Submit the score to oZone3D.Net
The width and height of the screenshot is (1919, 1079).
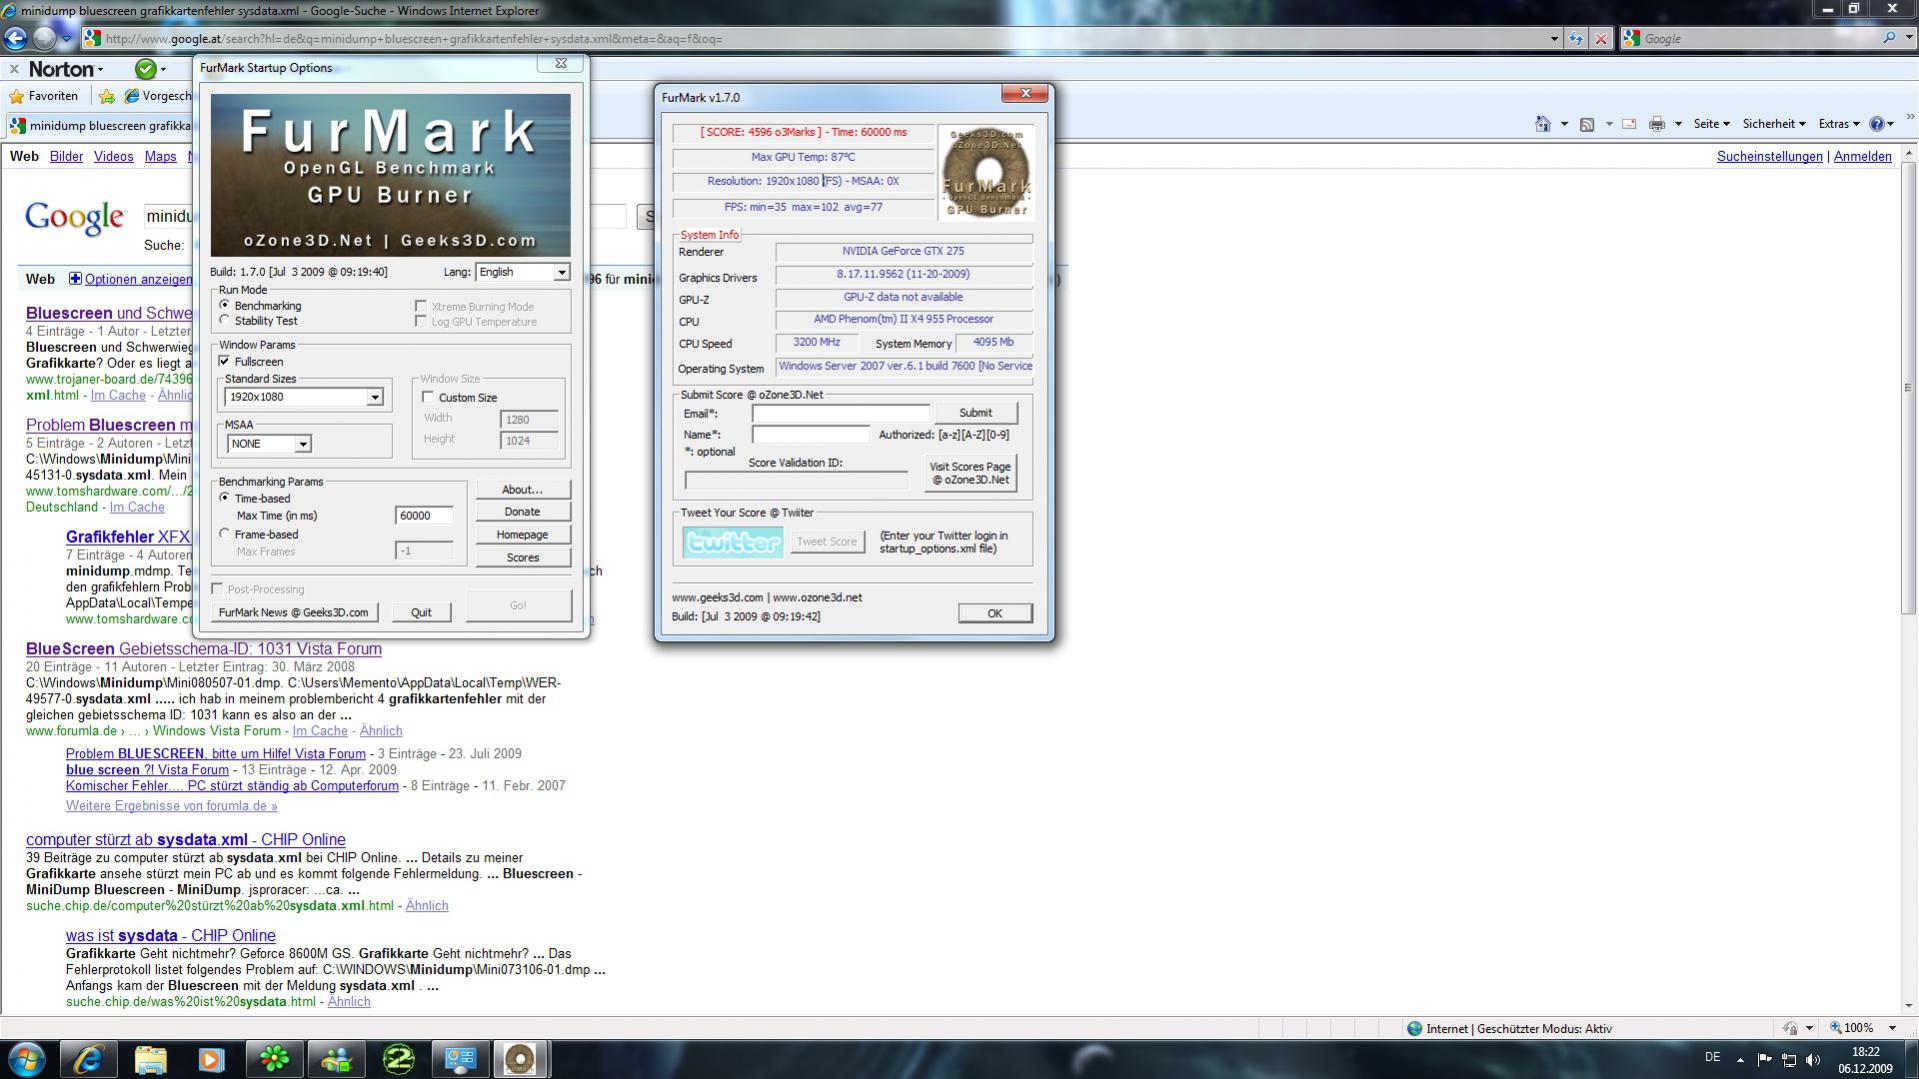pyautogui.click(x=975, y=412)
